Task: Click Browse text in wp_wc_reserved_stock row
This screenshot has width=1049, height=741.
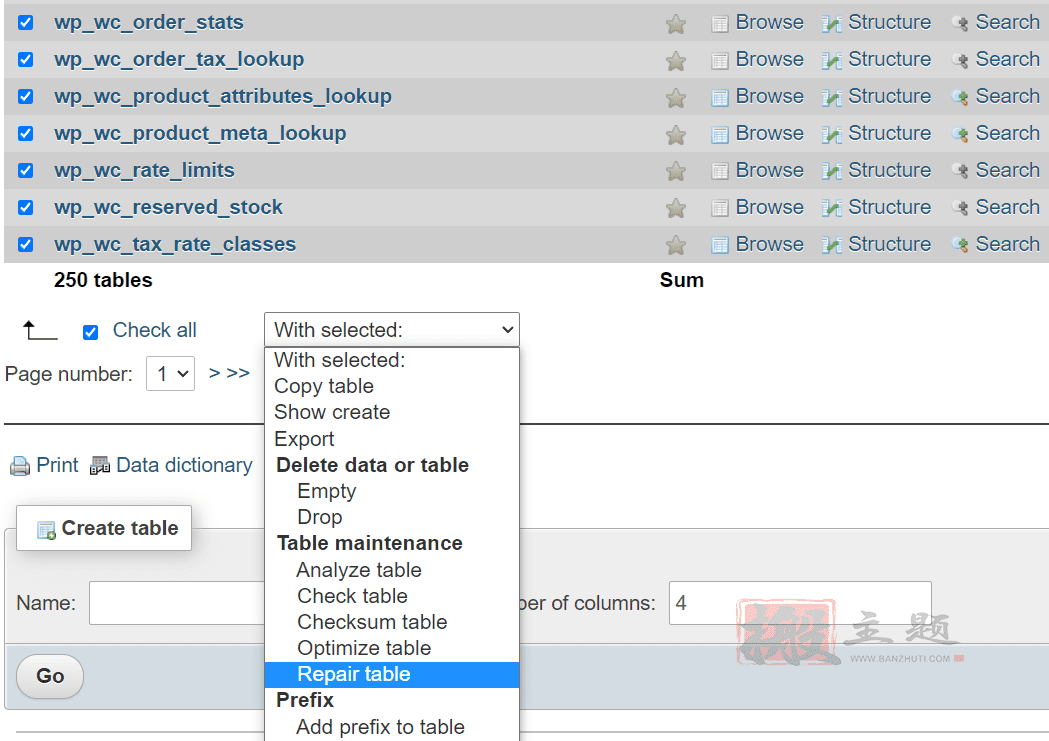Action: tap(769, 207)
